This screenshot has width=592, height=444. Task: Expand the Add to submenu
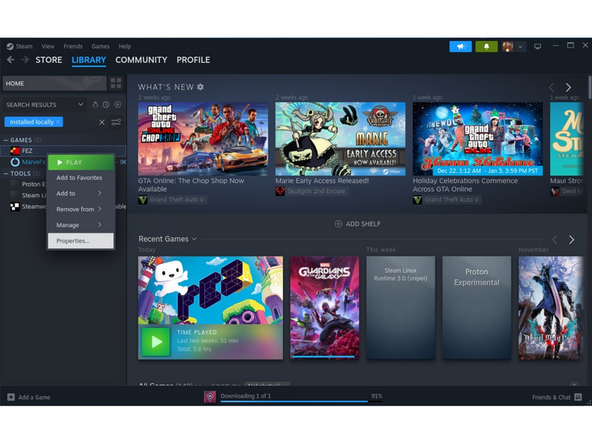80,193
